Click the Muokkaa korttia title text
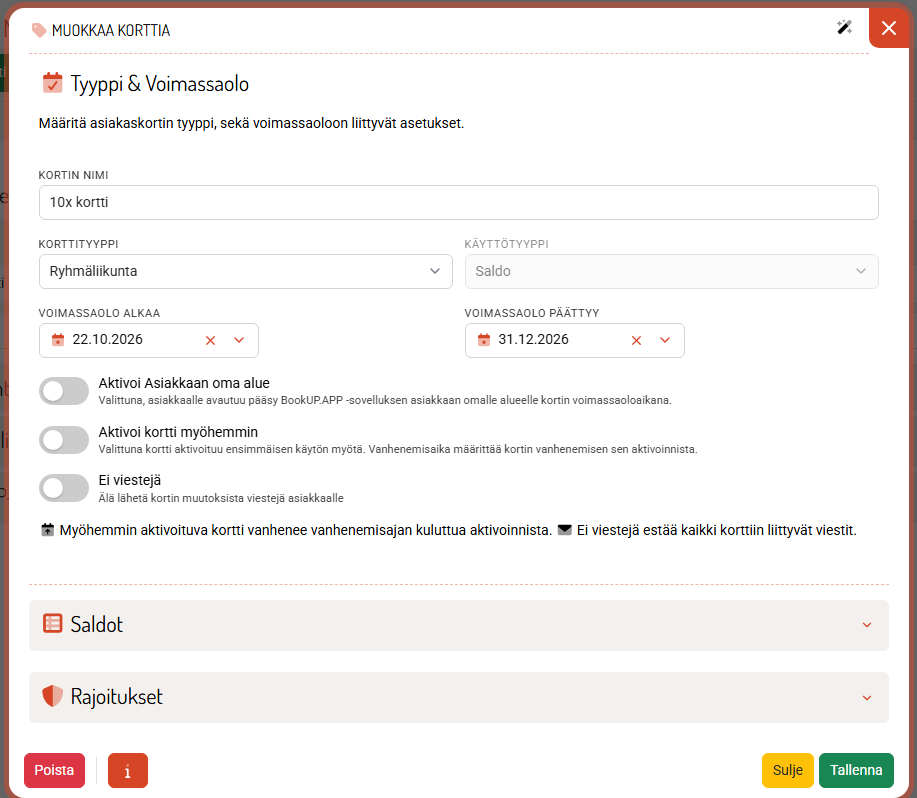This screenshot has height=798, width=917. [111, 30]
